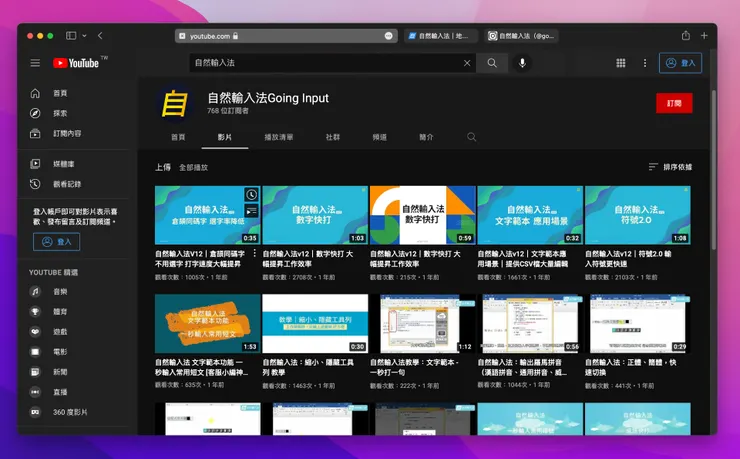The height and width of the screenshot is (459, 740).
Task: Open the 0:59 數字快打 video thumbnail
Action: 422,215
